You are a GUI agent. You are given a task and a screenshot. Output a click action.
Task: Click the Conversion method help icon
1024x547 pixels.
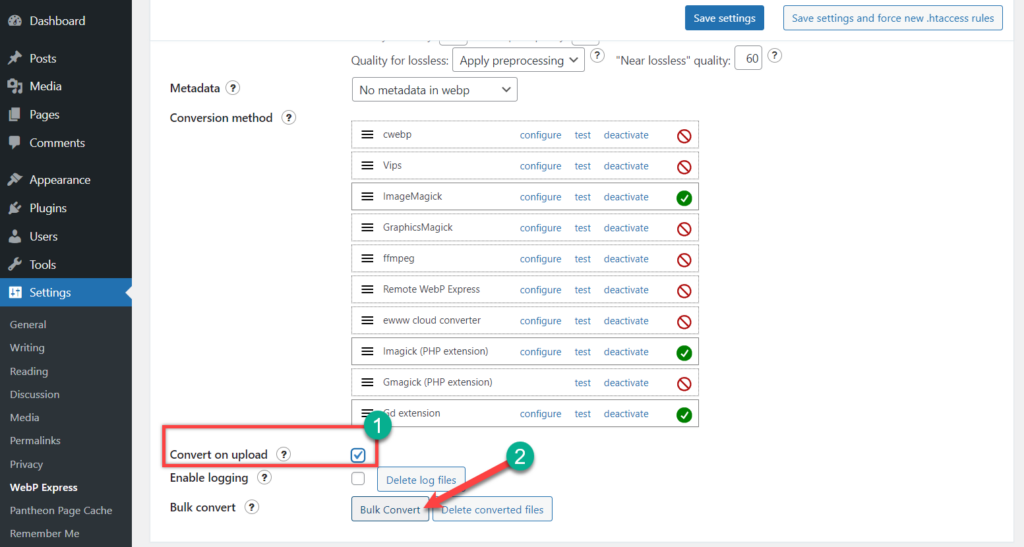289,117
